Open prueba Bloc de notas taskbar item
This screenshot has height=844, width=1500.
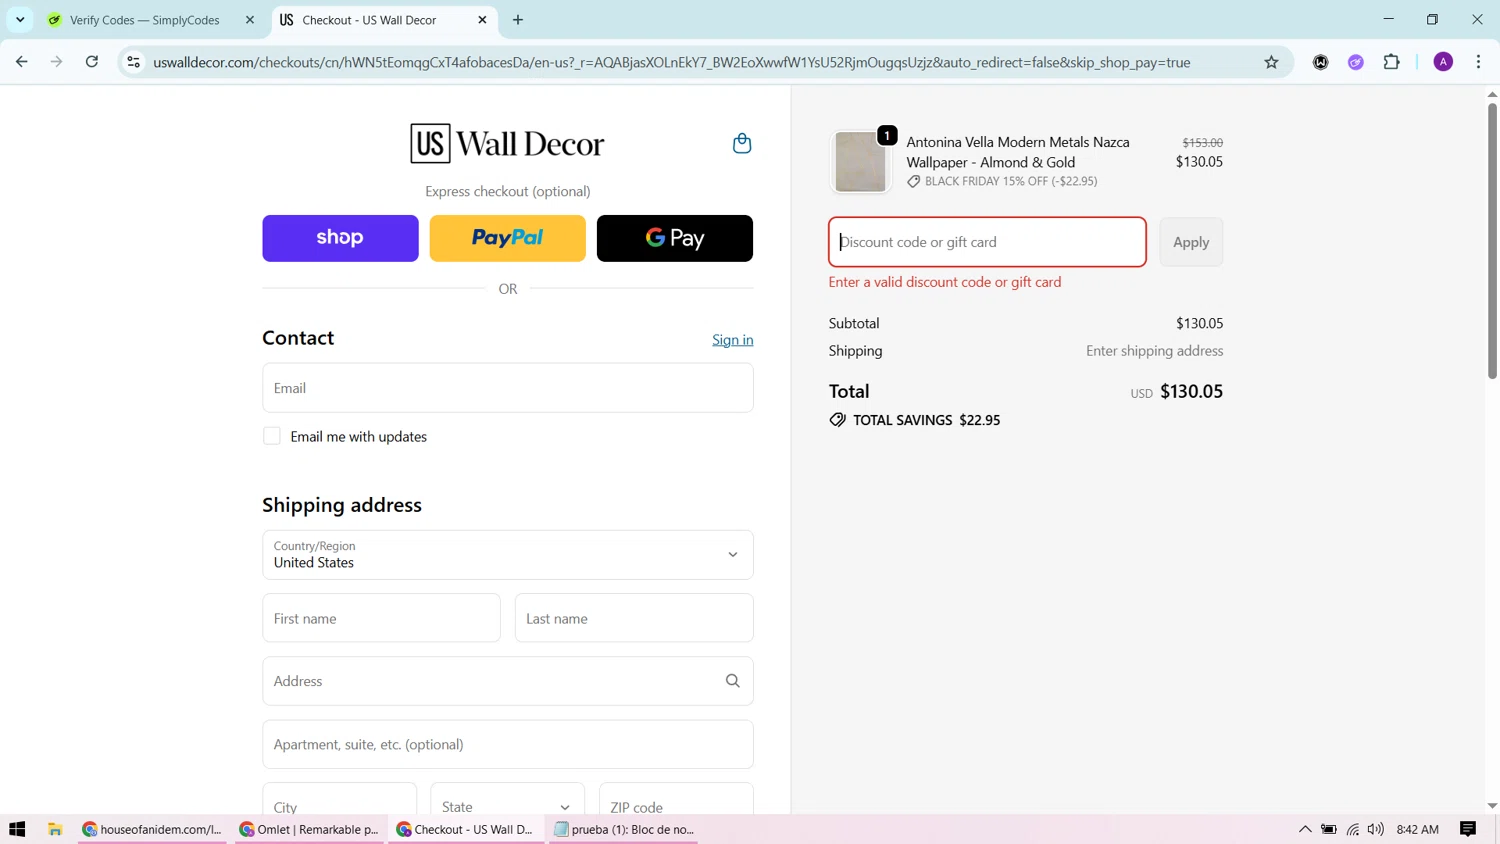(x=623, y=829)
